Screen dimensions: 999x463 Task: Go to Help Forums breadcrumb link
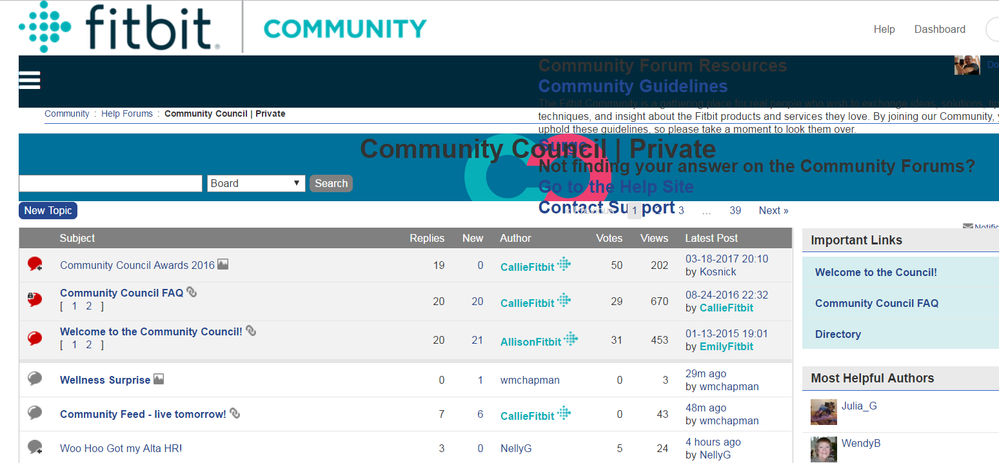[127, 114]
